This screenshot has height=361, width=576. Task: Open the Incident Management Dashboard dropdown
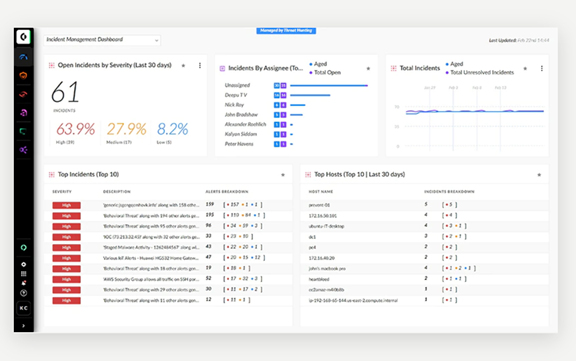[x=102, y=40]
